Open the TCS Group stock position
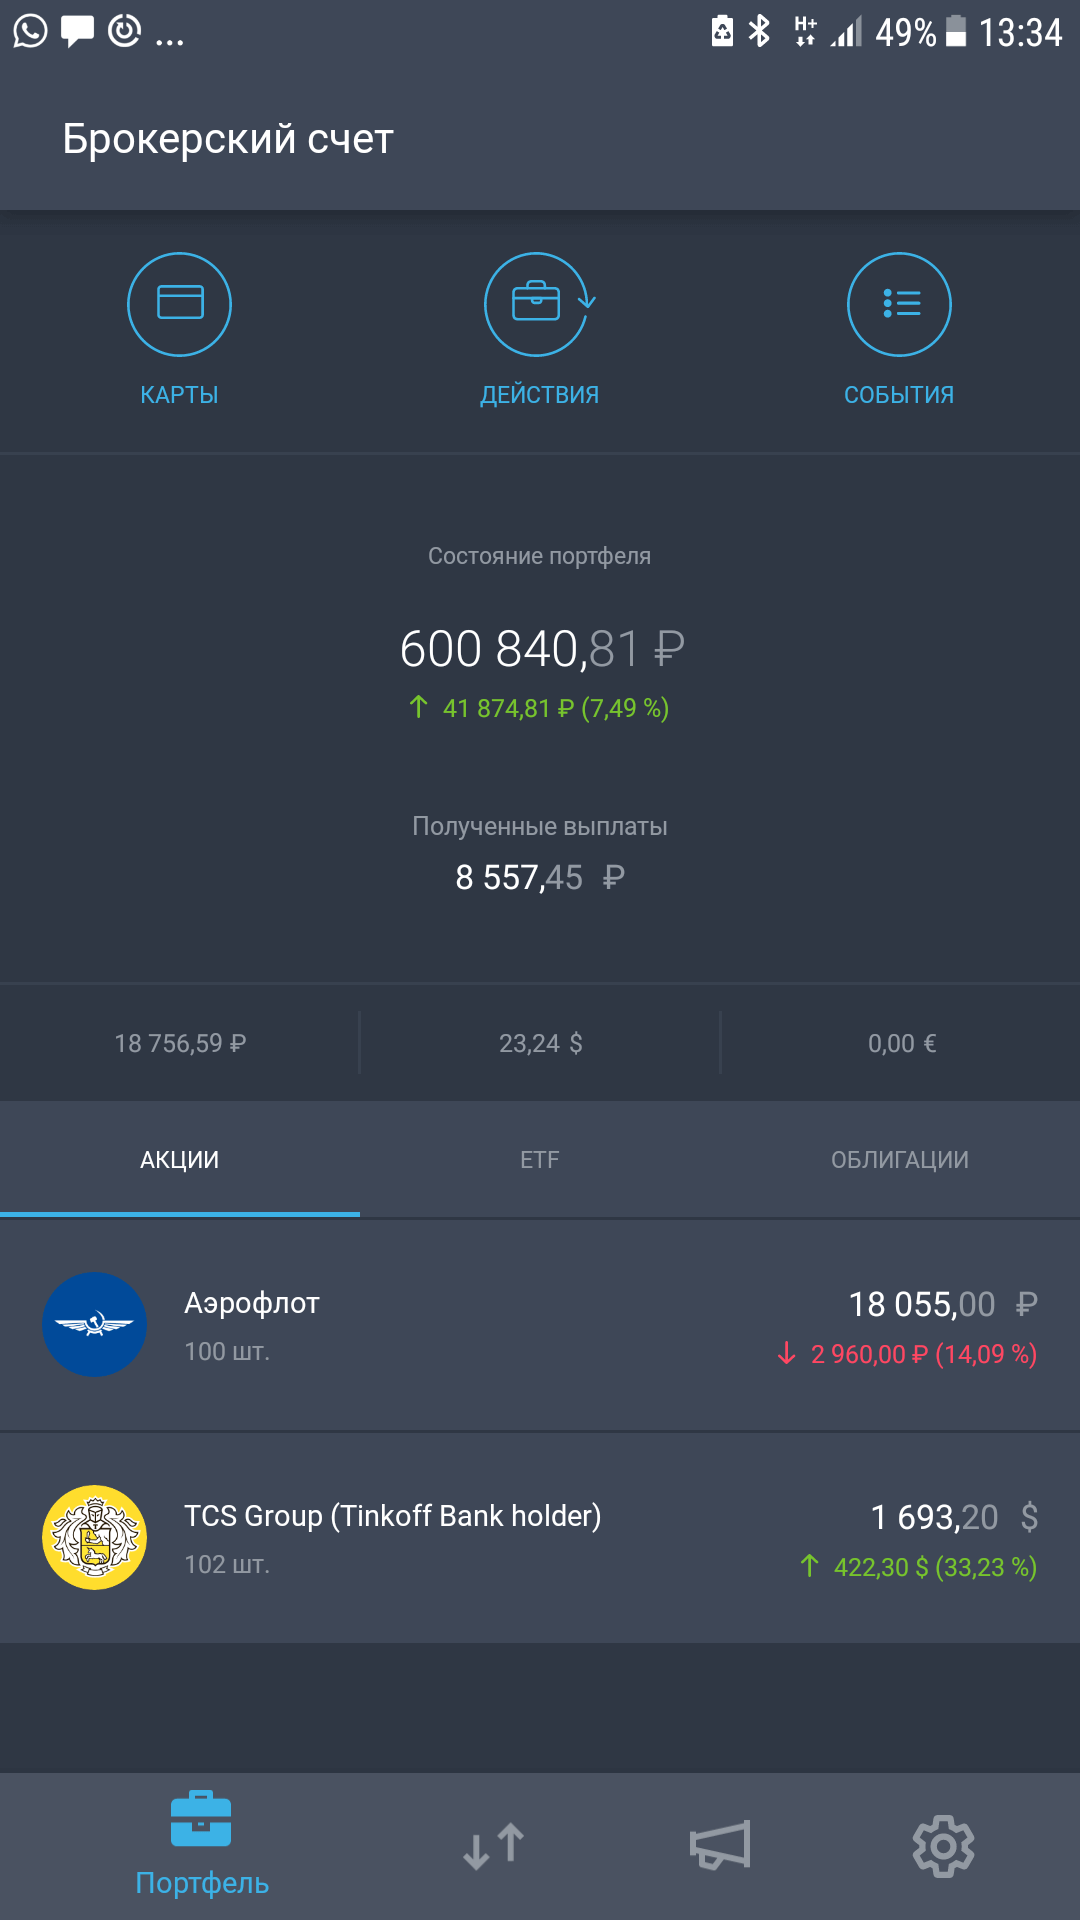 tap(540, 1538)
